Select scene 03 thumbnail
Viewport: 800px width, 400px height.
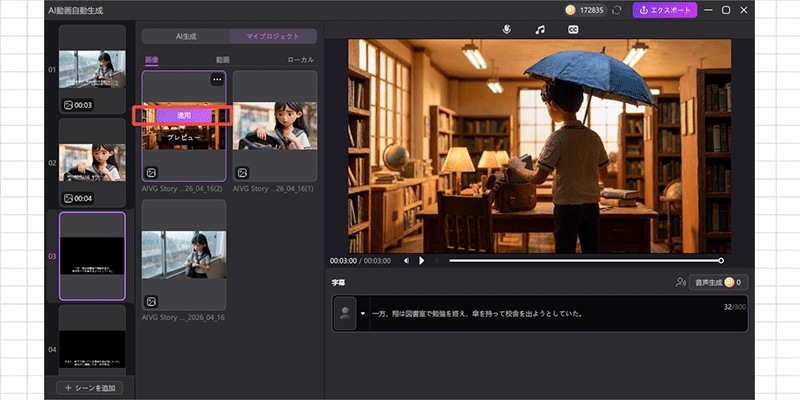tap(92, 256)
